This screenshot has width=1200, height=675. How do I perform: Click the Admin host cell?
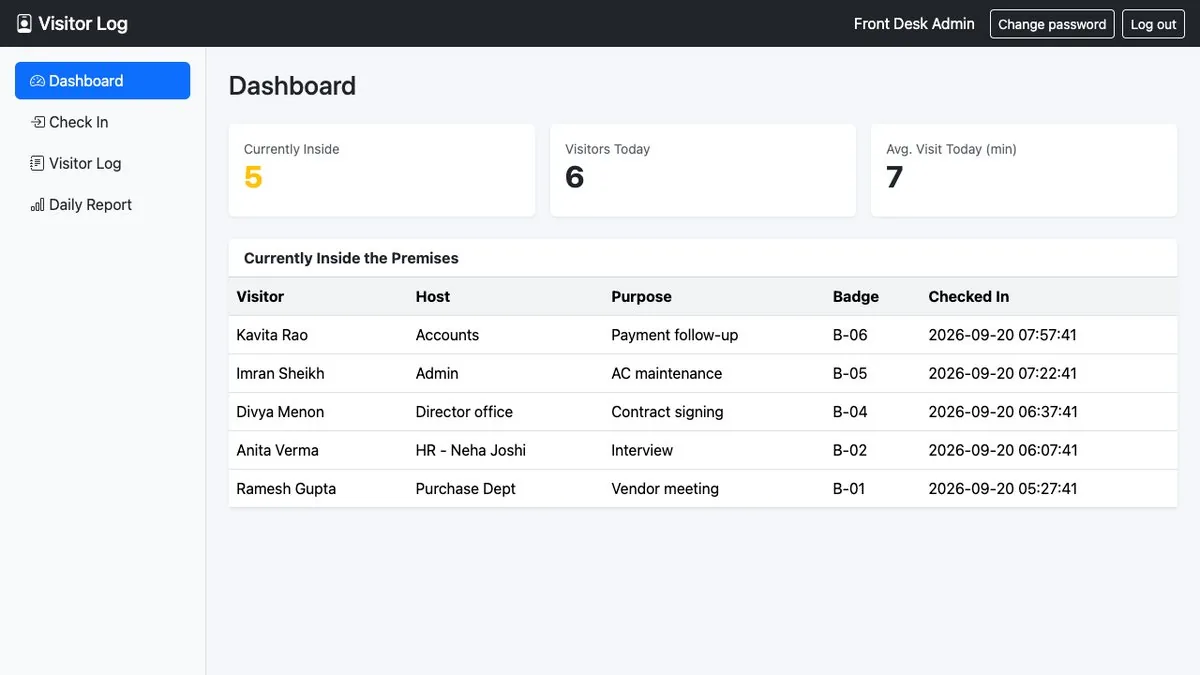pyautogui.click(x=437, y=373)
